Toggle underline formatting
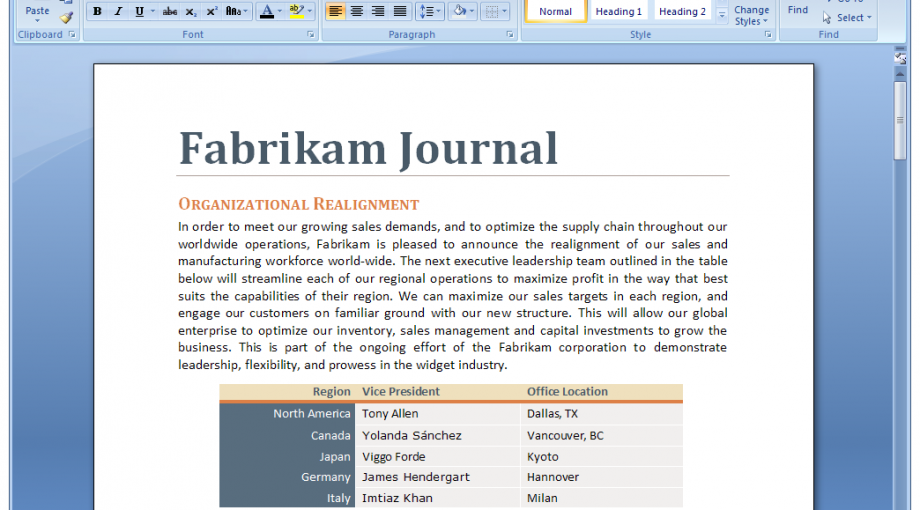Image resolution: width=920 pixels, height=510 pixels. 139,12
